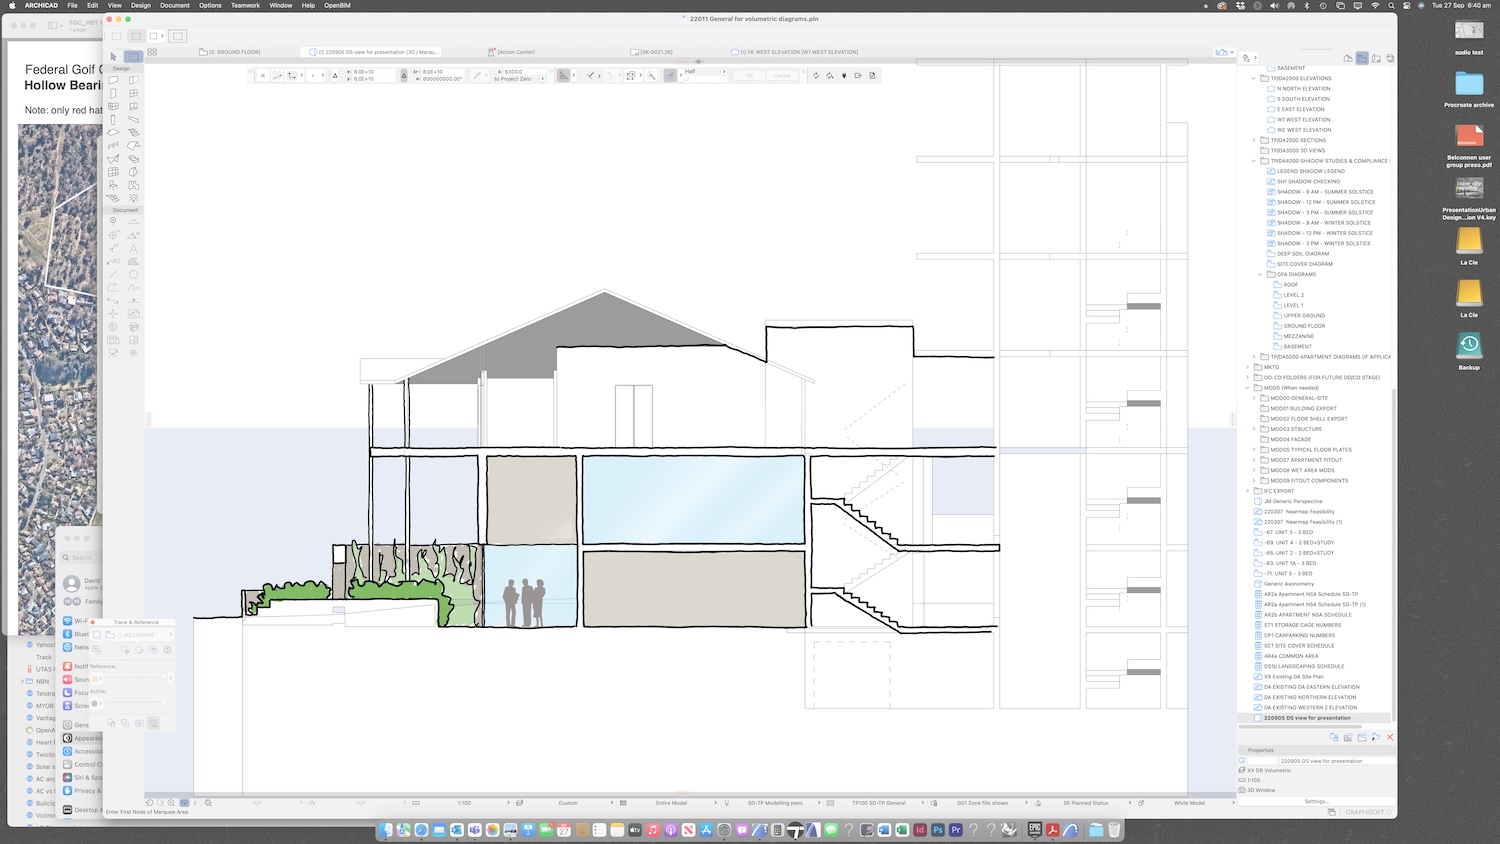Screen dimensions: 1500x844
Task: Select the Marquee tool in the toolbox
Action: coord(133,57)
